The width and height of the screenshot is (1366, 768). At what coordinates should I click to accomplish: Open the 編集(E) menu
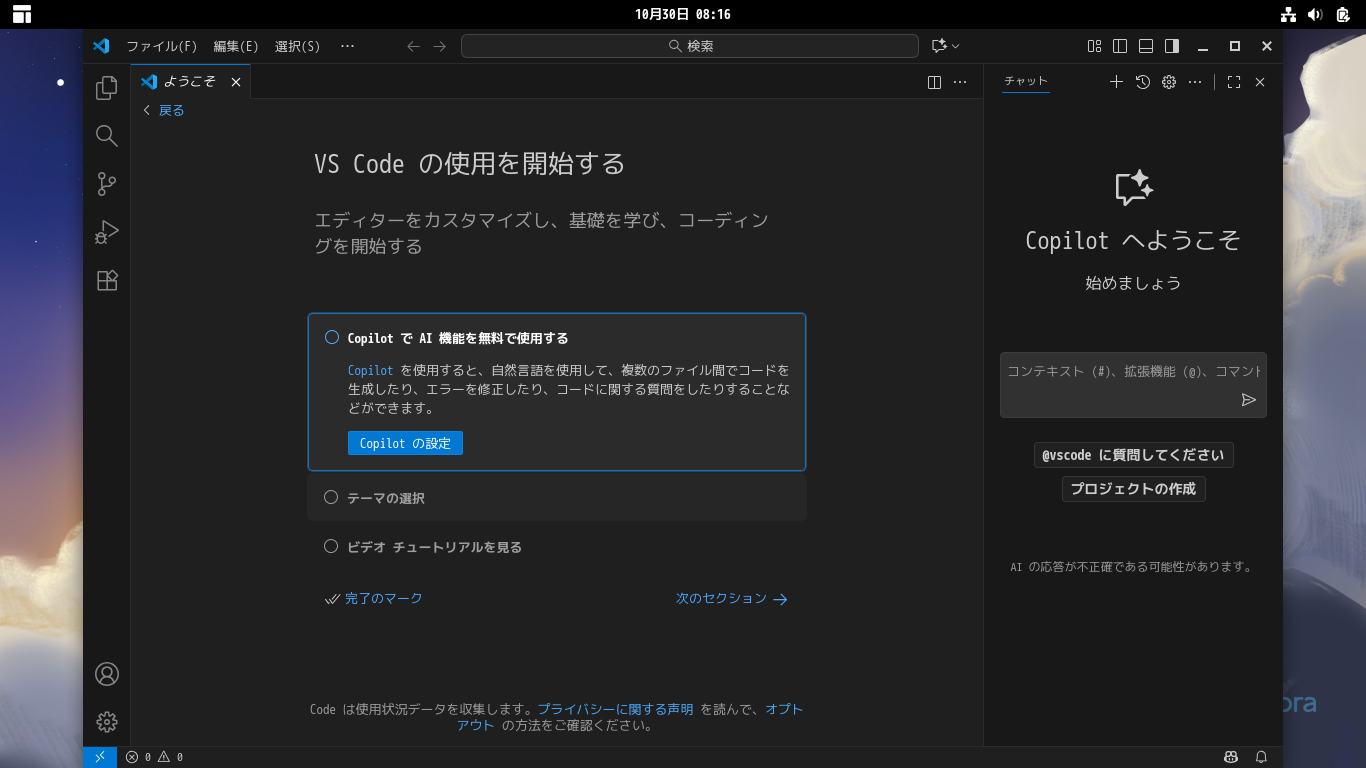click(236, 46)
